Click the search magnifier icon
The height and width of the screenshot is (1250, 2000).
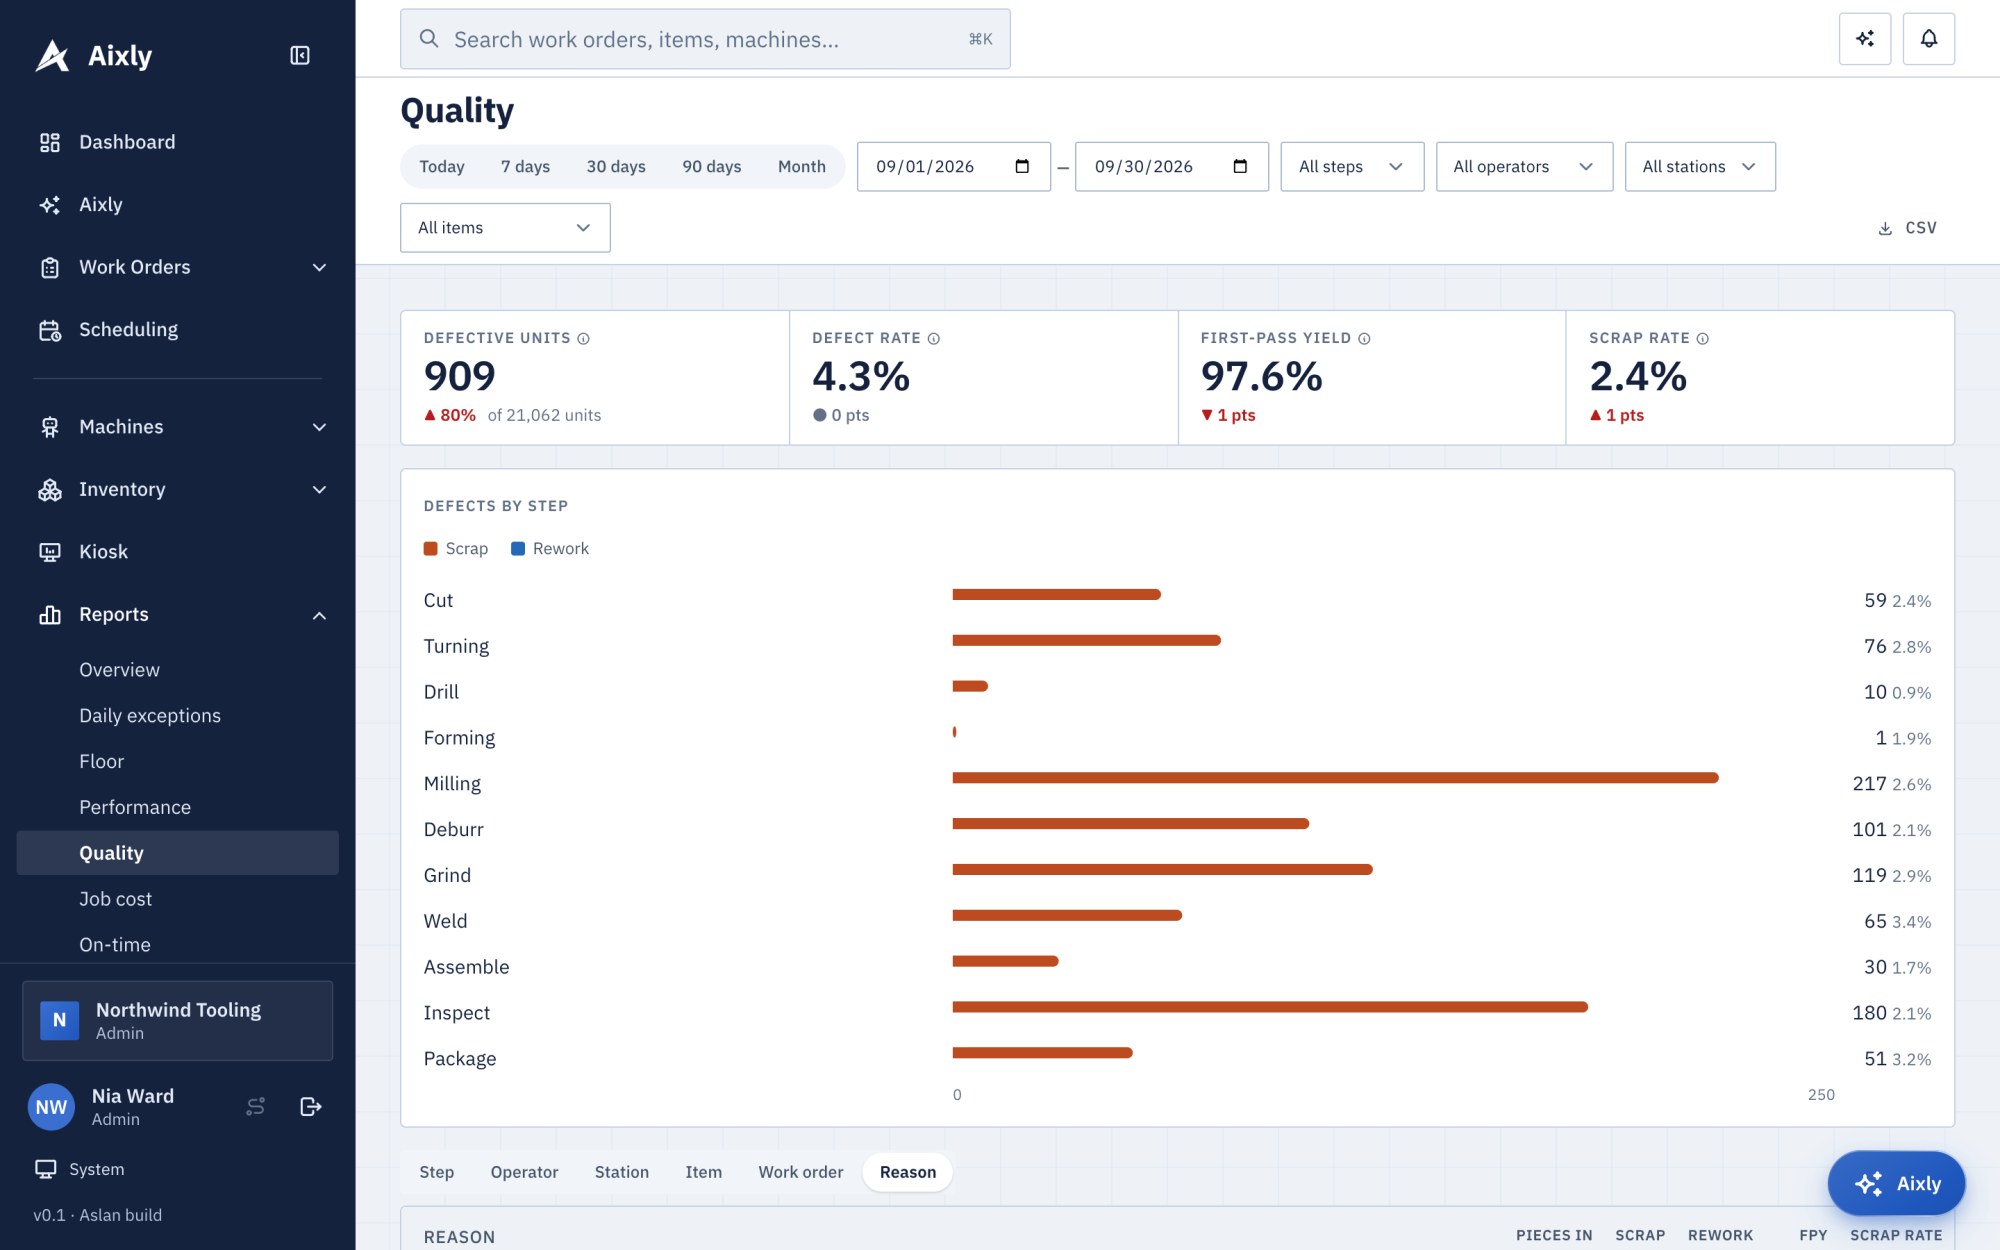tap(429, 39)
